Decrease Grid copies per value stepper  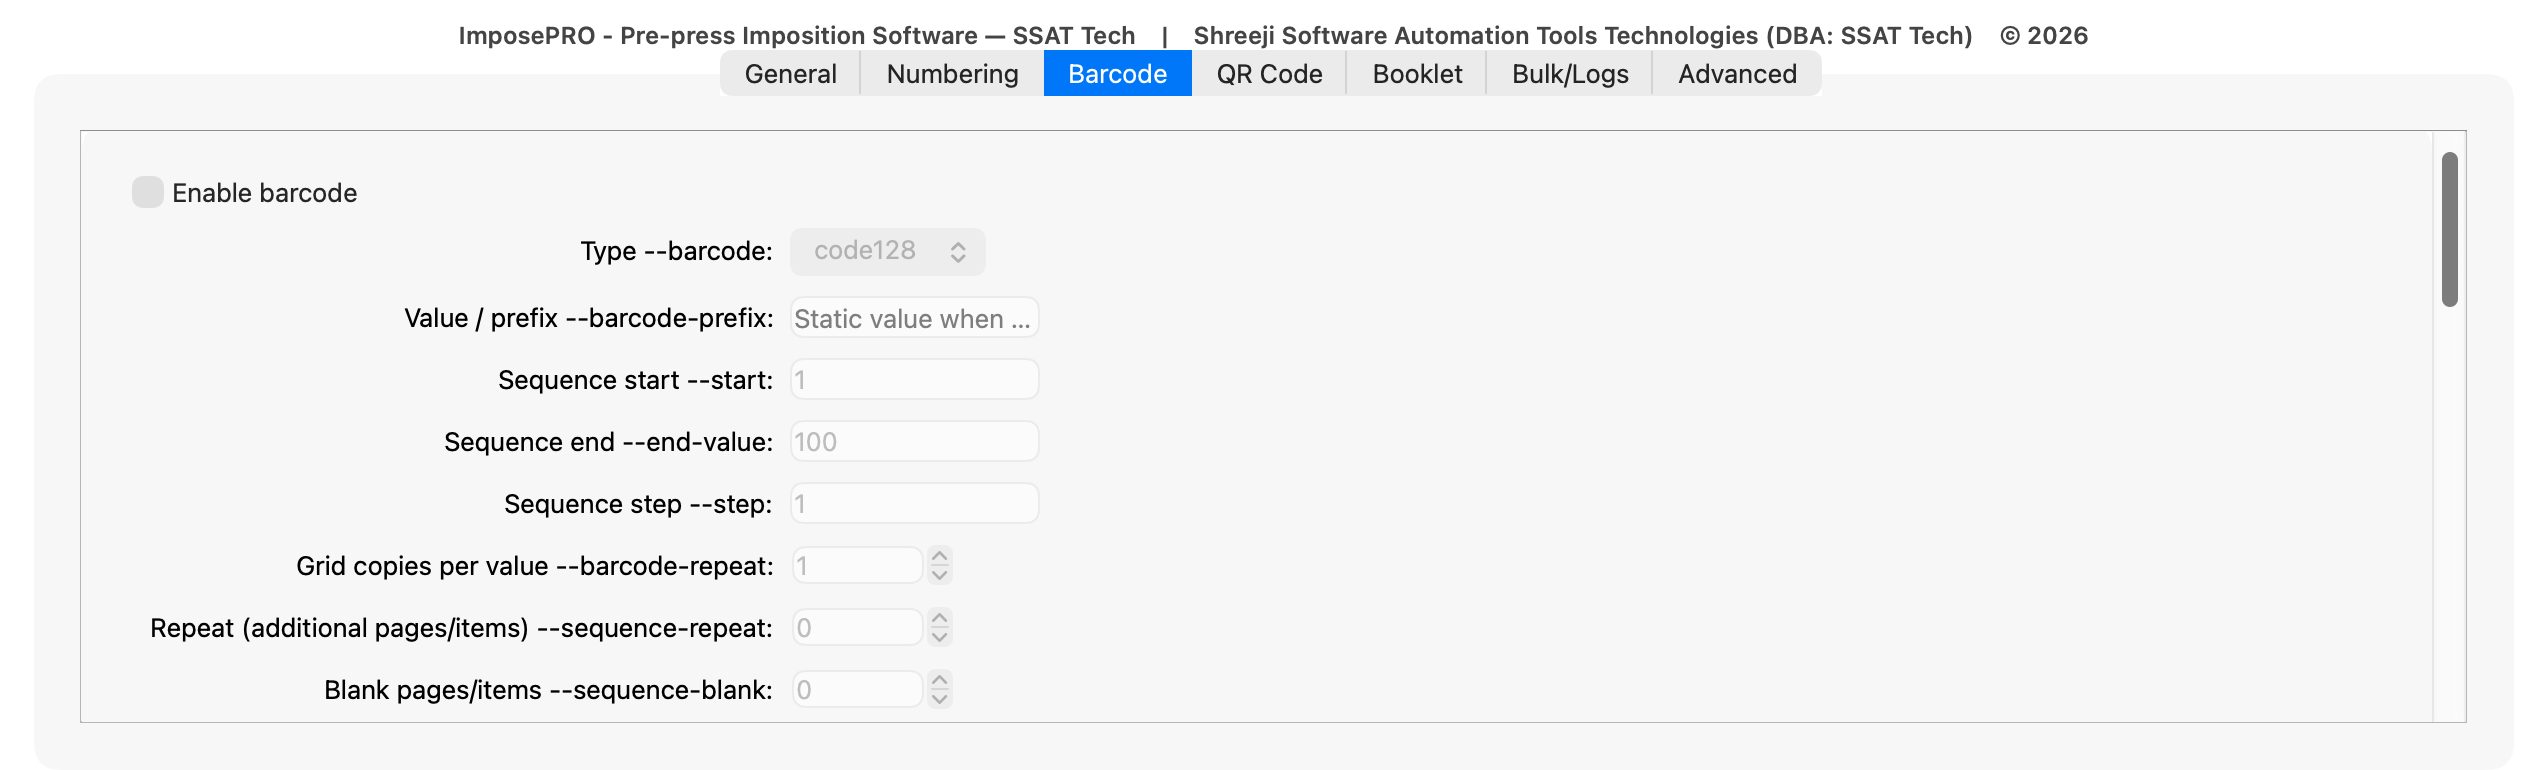tap(939, 576)
